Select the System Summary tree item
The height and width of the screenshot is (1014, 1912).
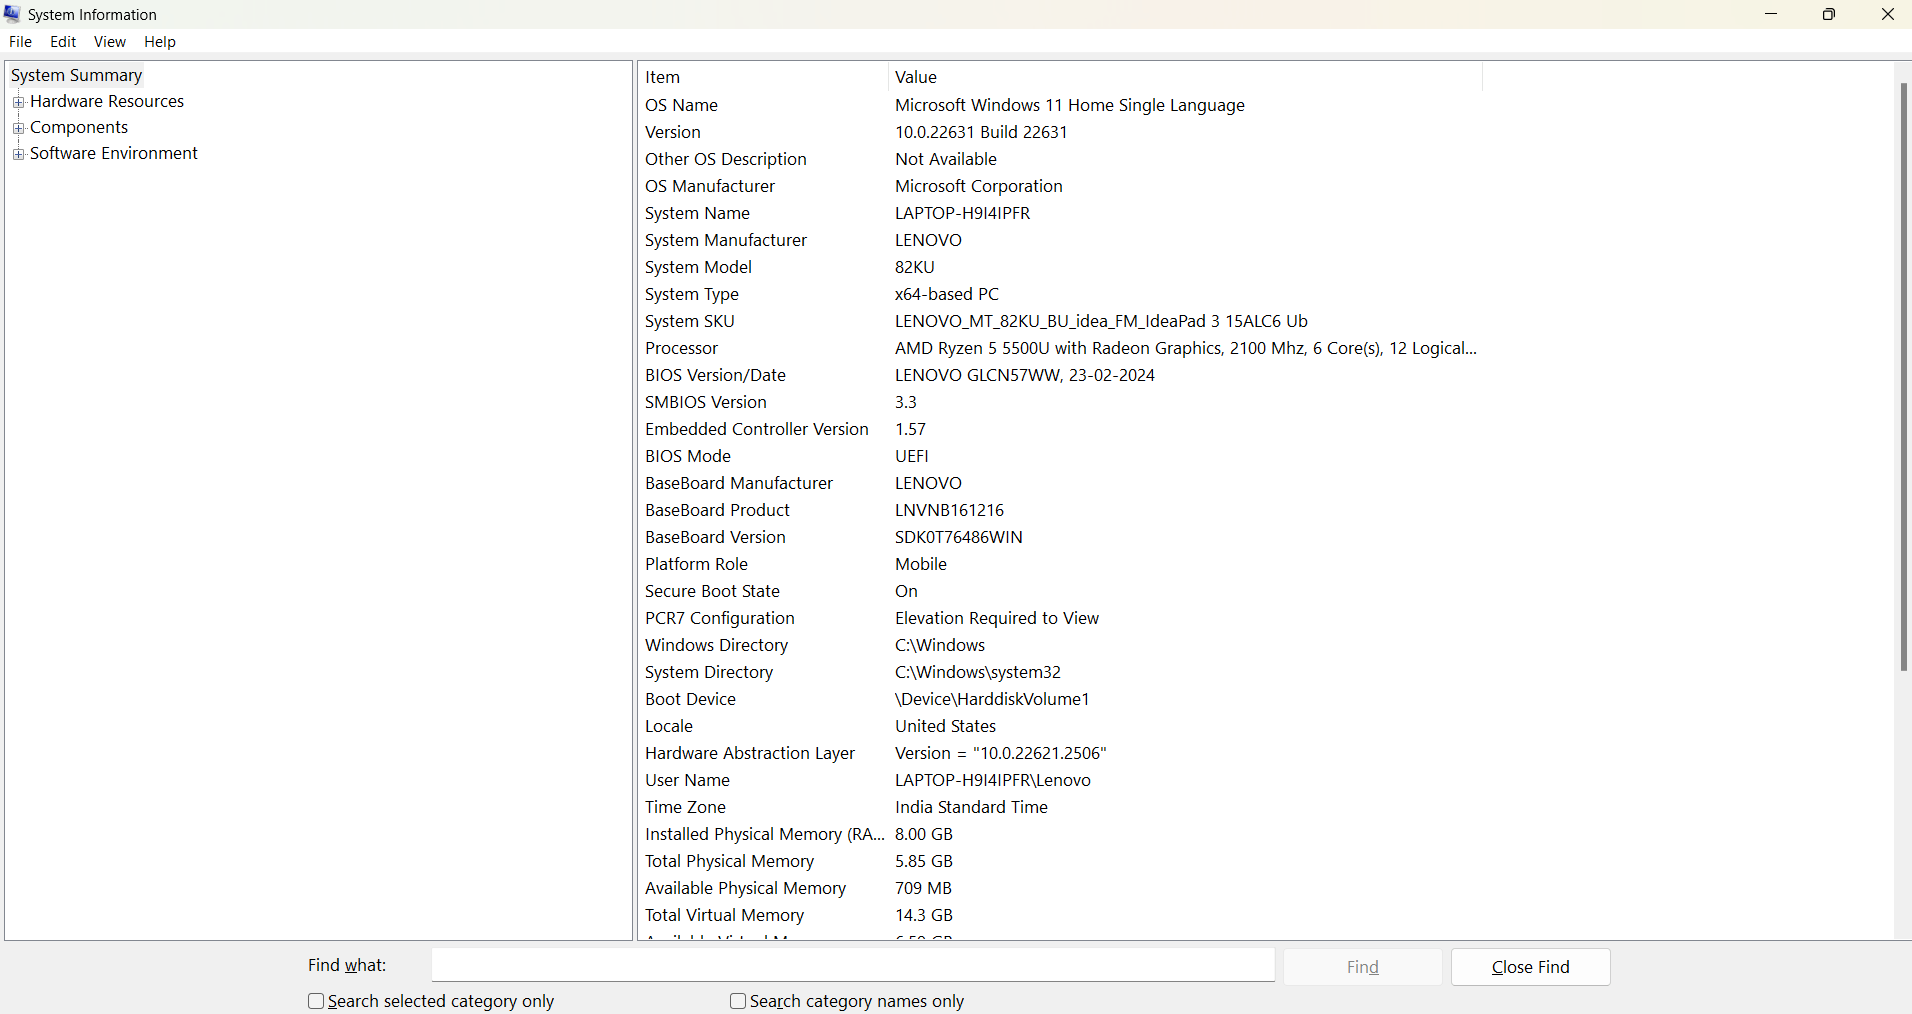point(76,75)
